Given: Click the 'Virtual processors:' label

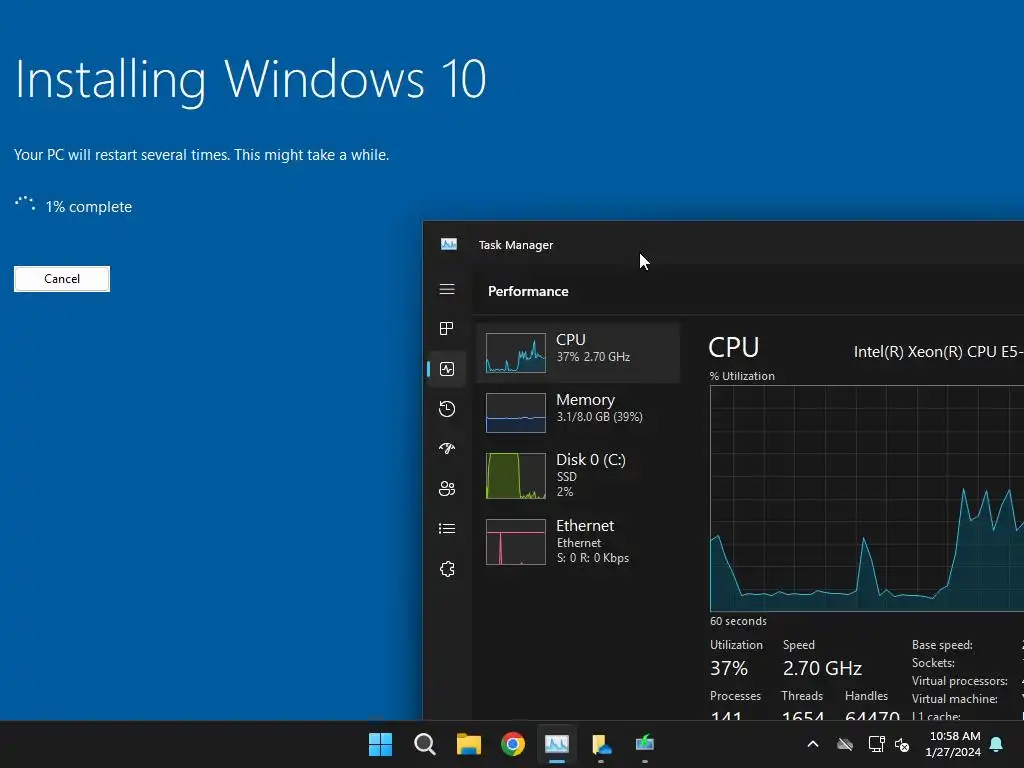Looking at the screenshot, I should point(959,680).
